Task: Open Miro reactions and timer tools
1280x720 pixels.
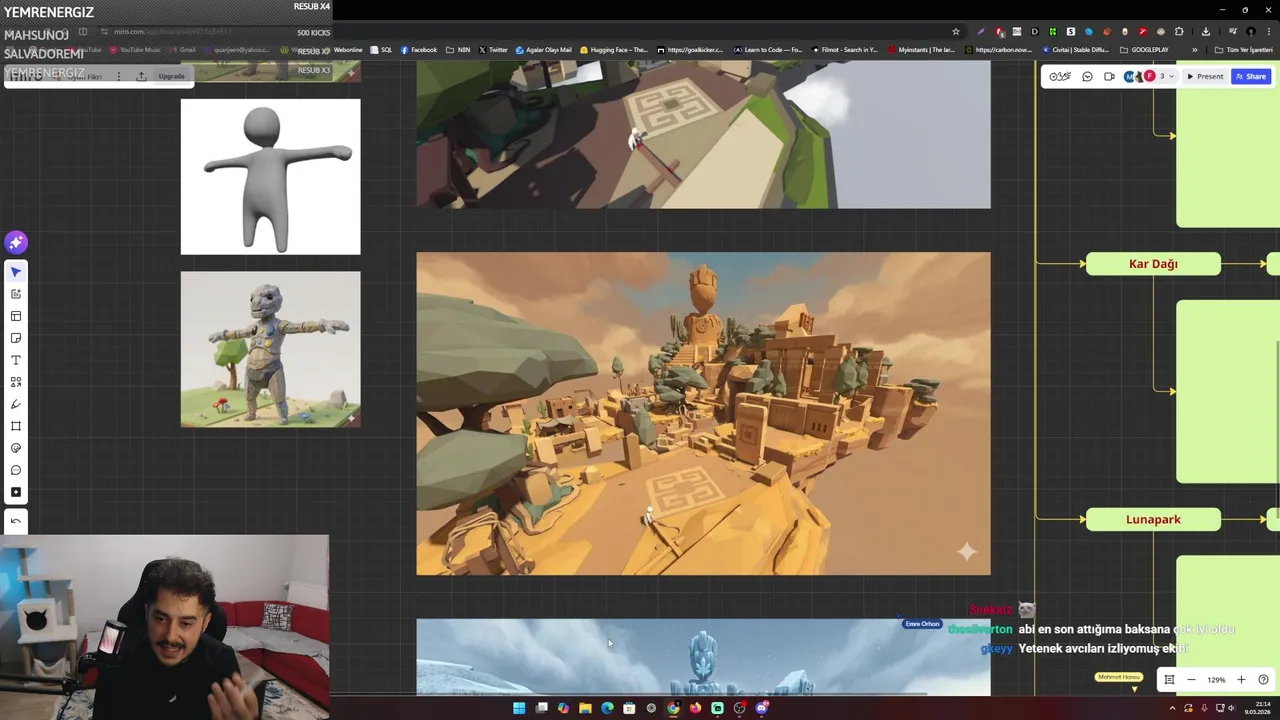Action: [1060, 76]
